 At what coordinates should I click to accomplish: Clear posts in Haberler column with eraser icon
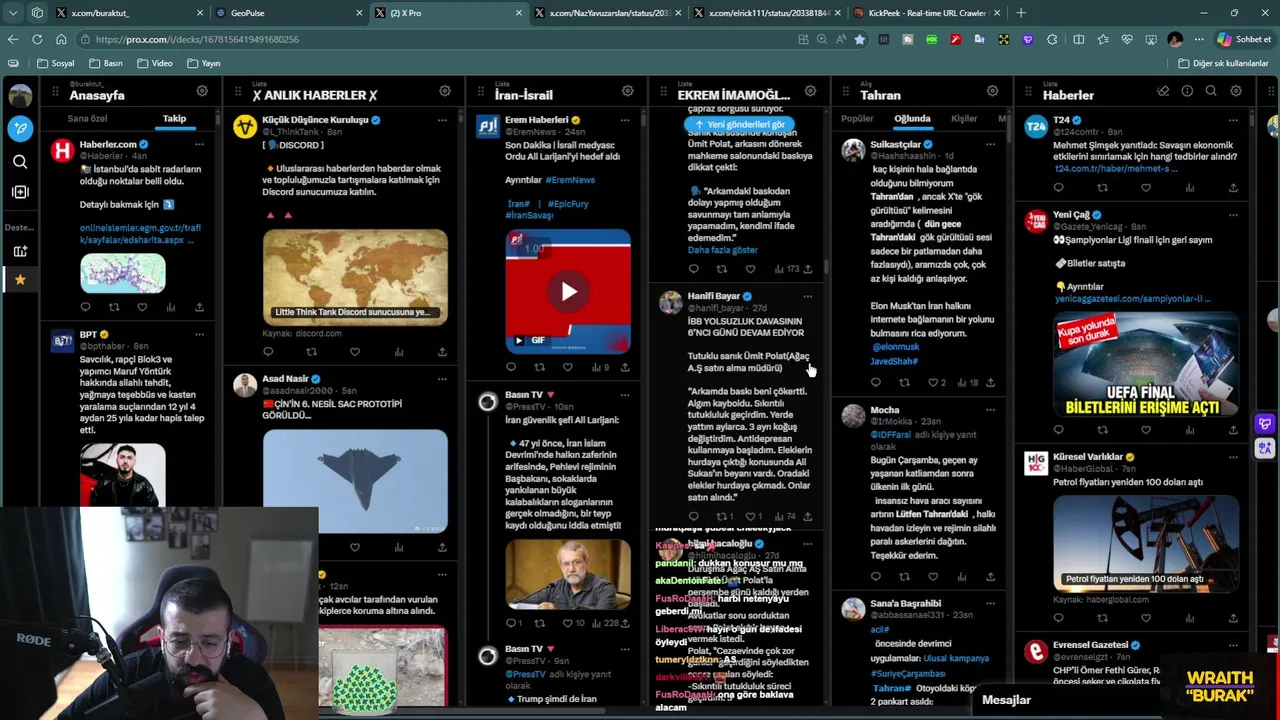[1163, 91]
